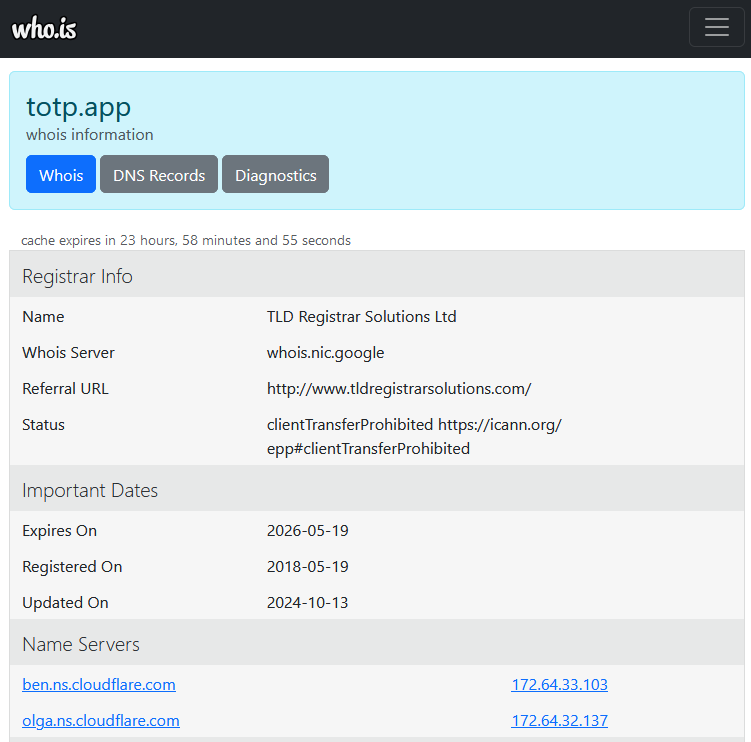The height and width of the screenshot is (742, 751).
Task: Click the 'Referral URL' row label
Action: point(65,389)
